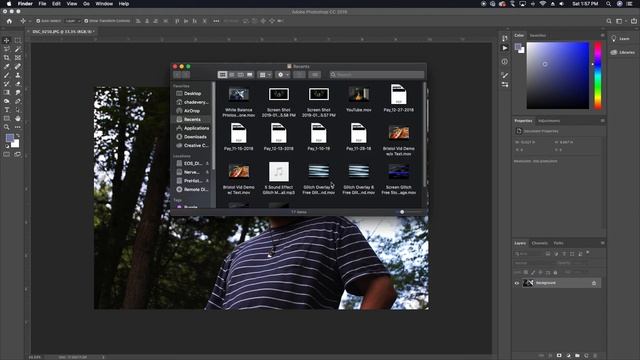Open layer filter kind dropdown

(x=528, y=254)
